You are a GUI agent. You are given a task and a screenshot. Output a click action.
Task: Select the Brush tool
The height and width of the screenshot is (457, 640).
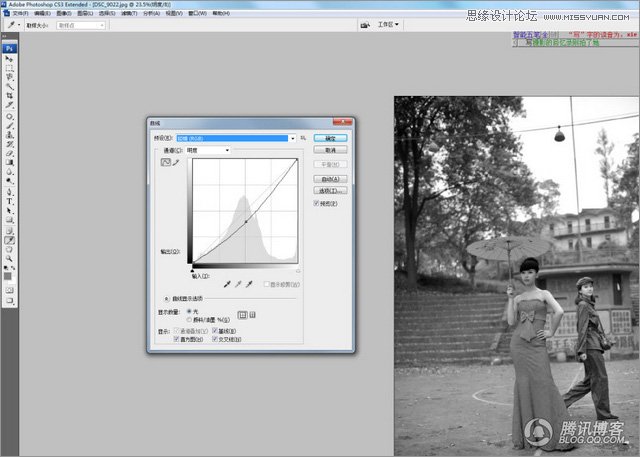[9, 126]
